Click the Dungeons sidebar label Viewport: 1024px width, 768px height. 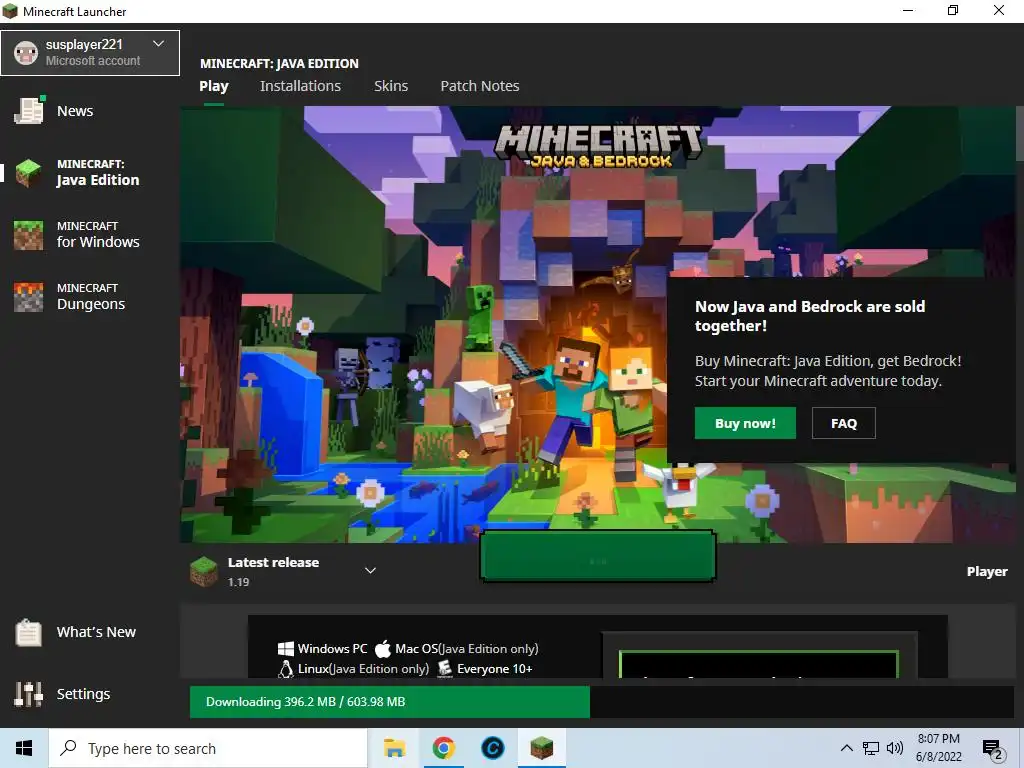pyautogui.click(x=91, y=304)
